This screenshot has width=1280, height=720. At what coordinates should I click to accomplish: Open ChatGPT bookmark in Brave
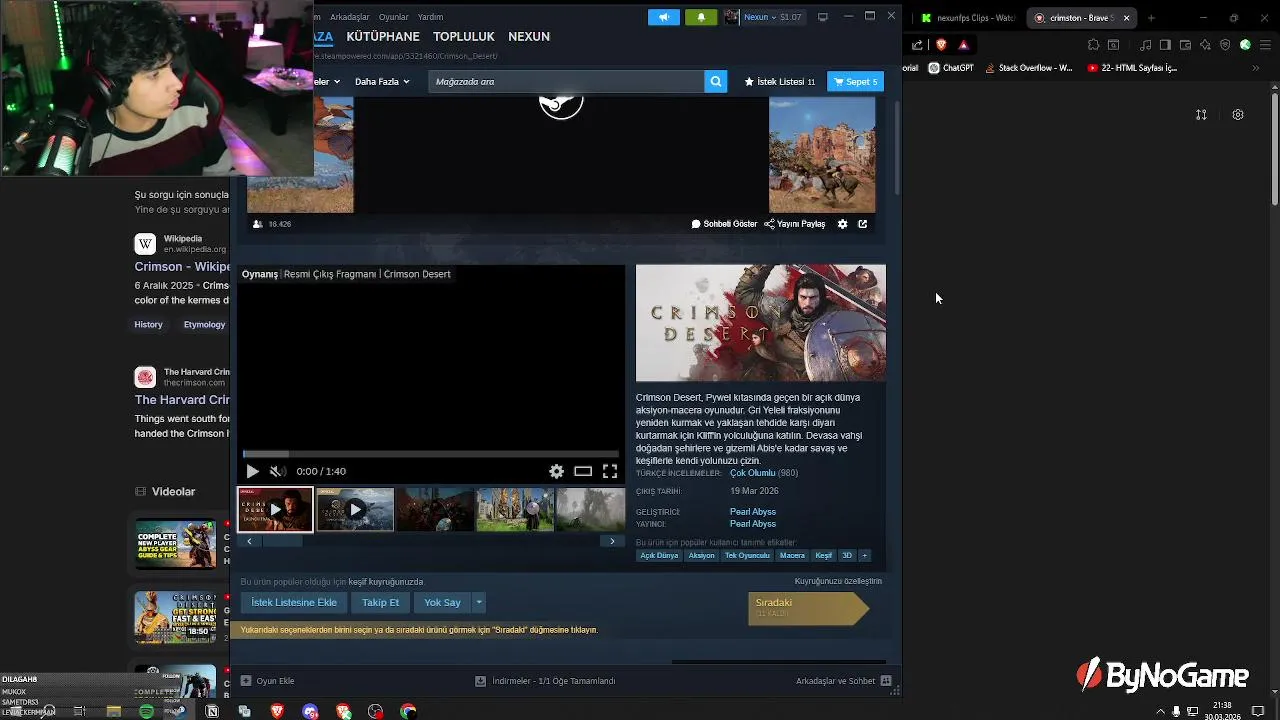tap(951, 68)
